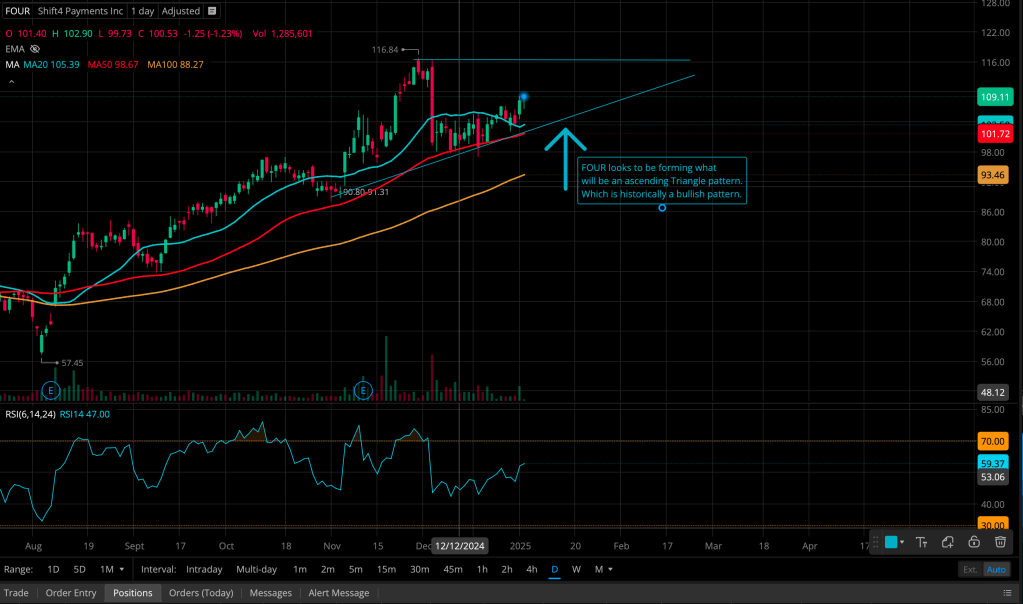
Task: Open chart settings icon next to Adjusted
Action: tap(213, 11)
